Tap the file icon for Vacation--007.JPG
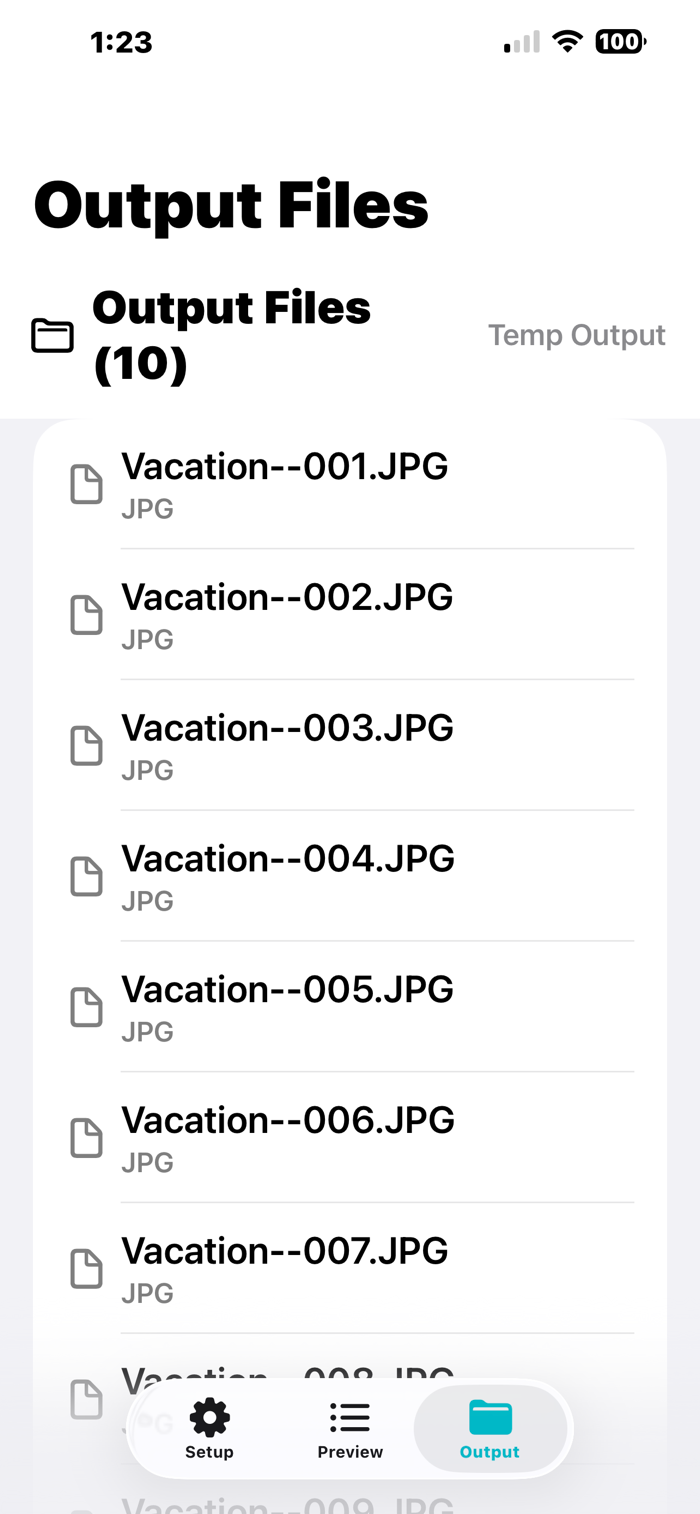Screen dimensions: 700x1514 [86, 1269]
